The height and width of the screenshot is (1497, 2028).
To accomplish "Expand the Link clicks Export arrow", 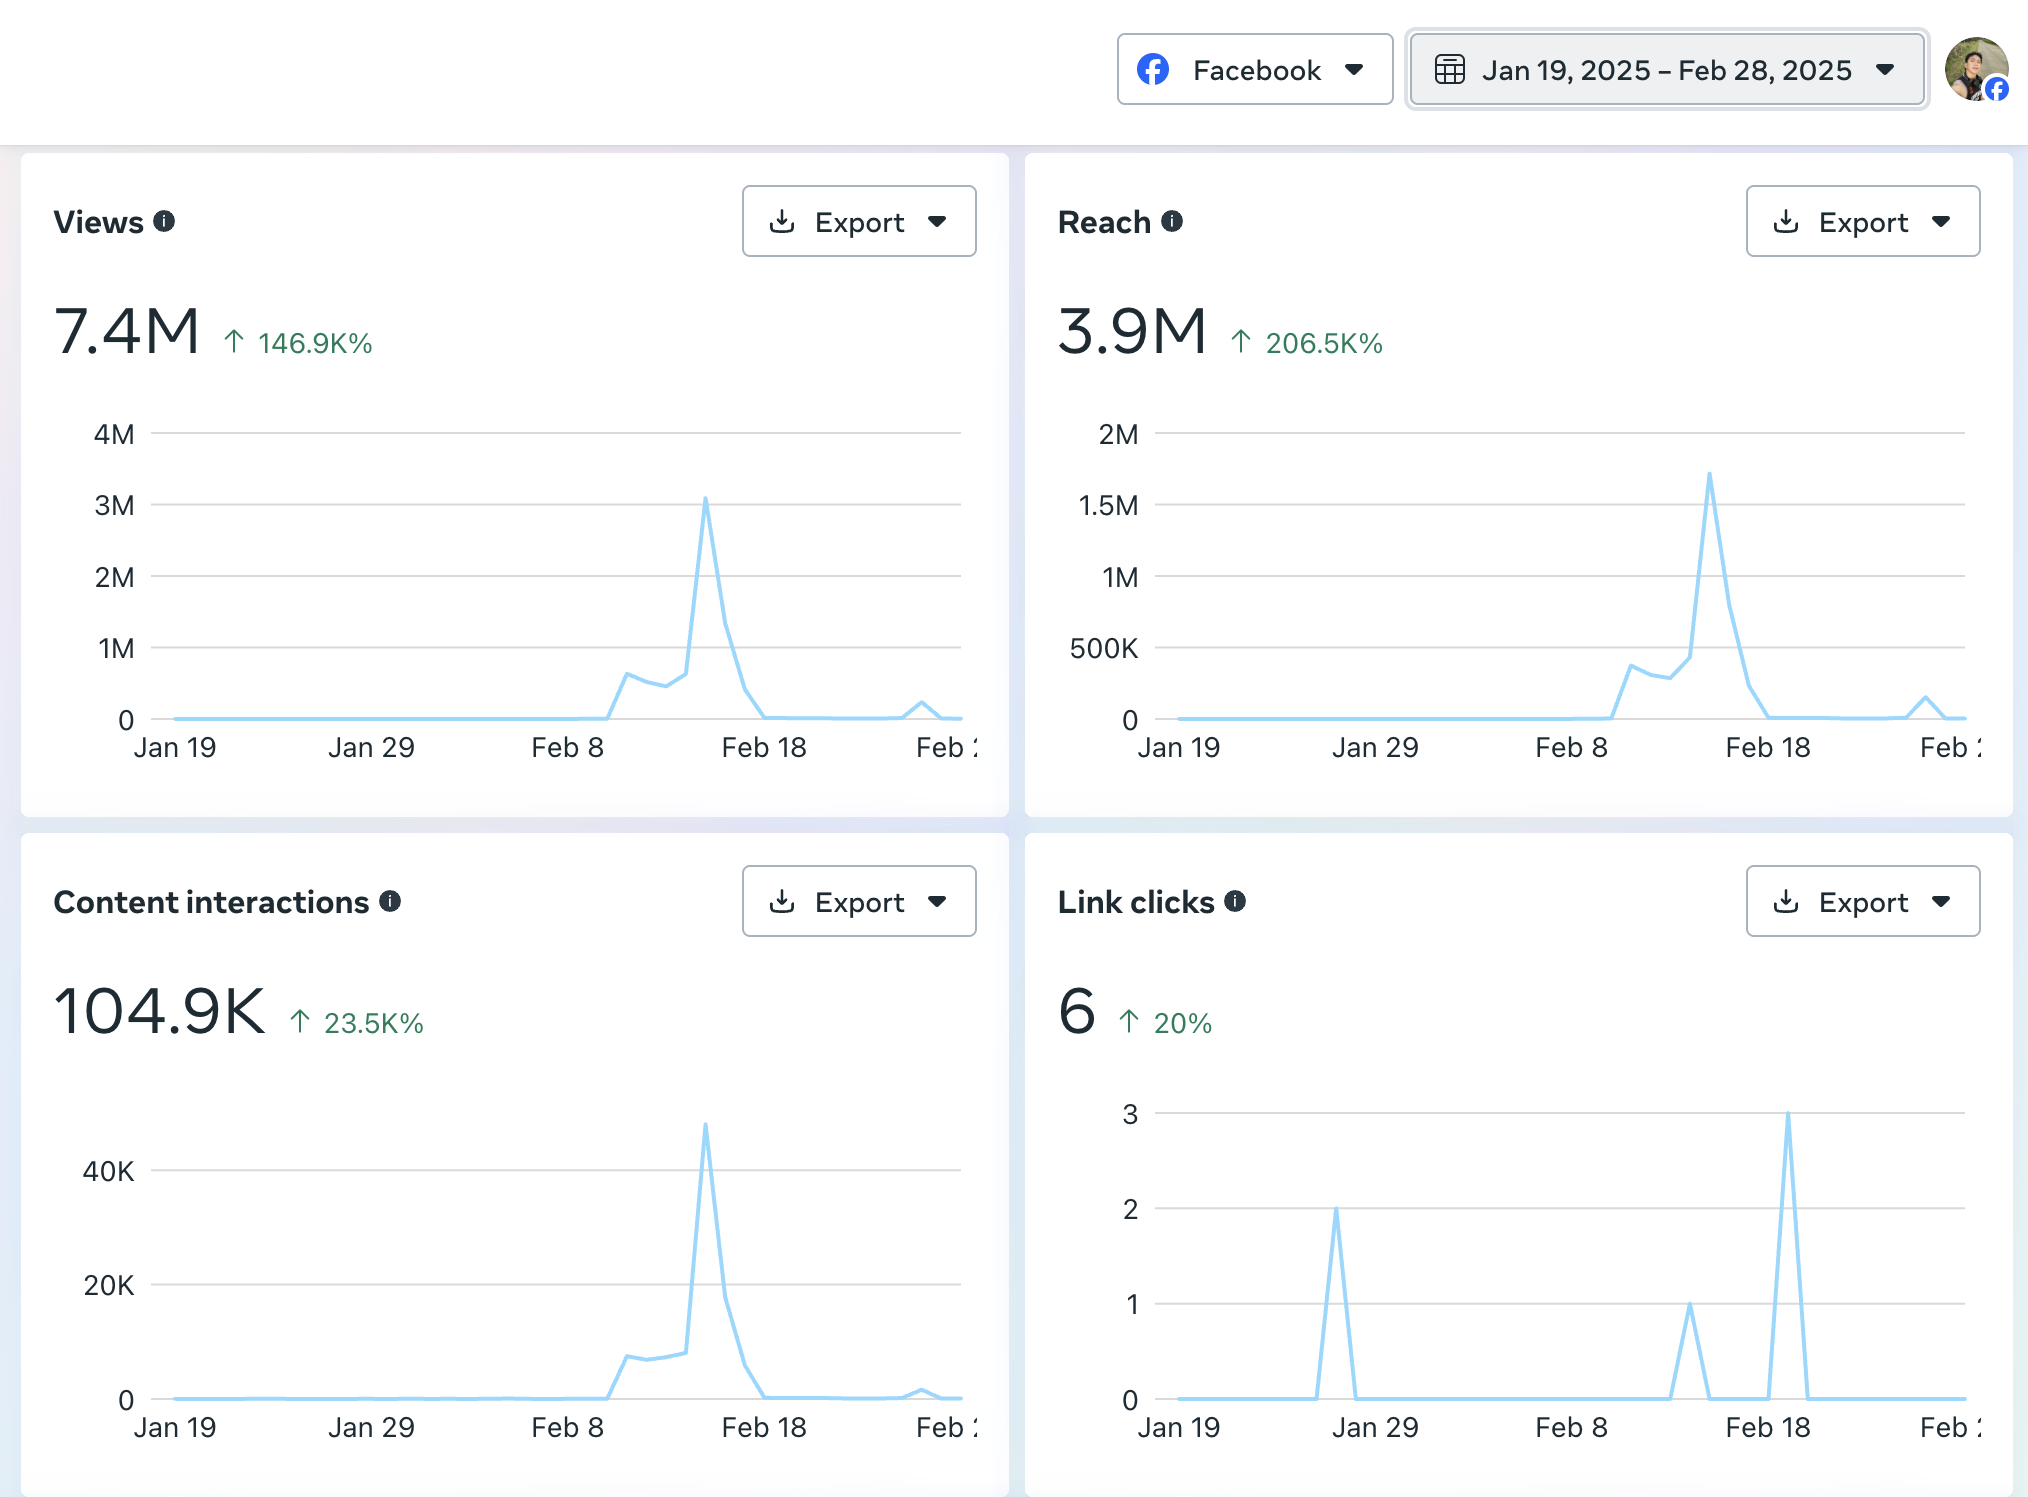I will click(1941, 901).
